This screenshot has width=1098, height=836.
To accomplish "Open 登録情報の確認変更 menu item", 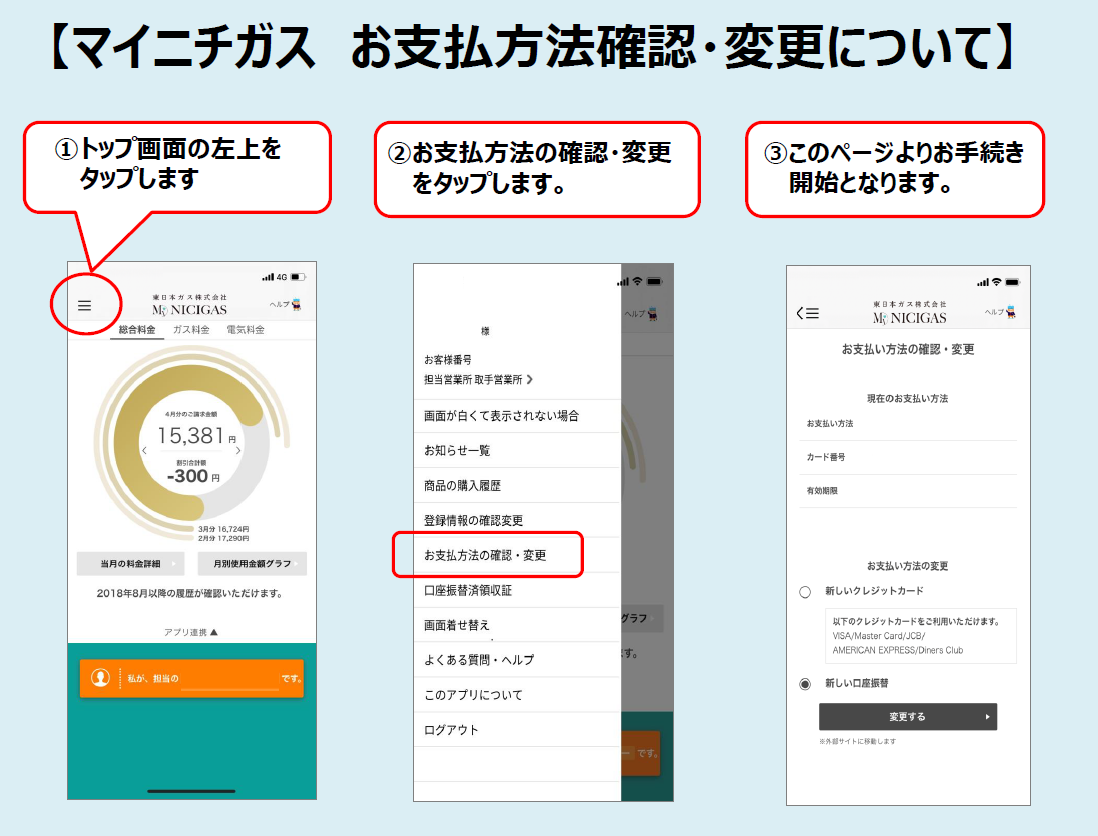I will point(517,520).
